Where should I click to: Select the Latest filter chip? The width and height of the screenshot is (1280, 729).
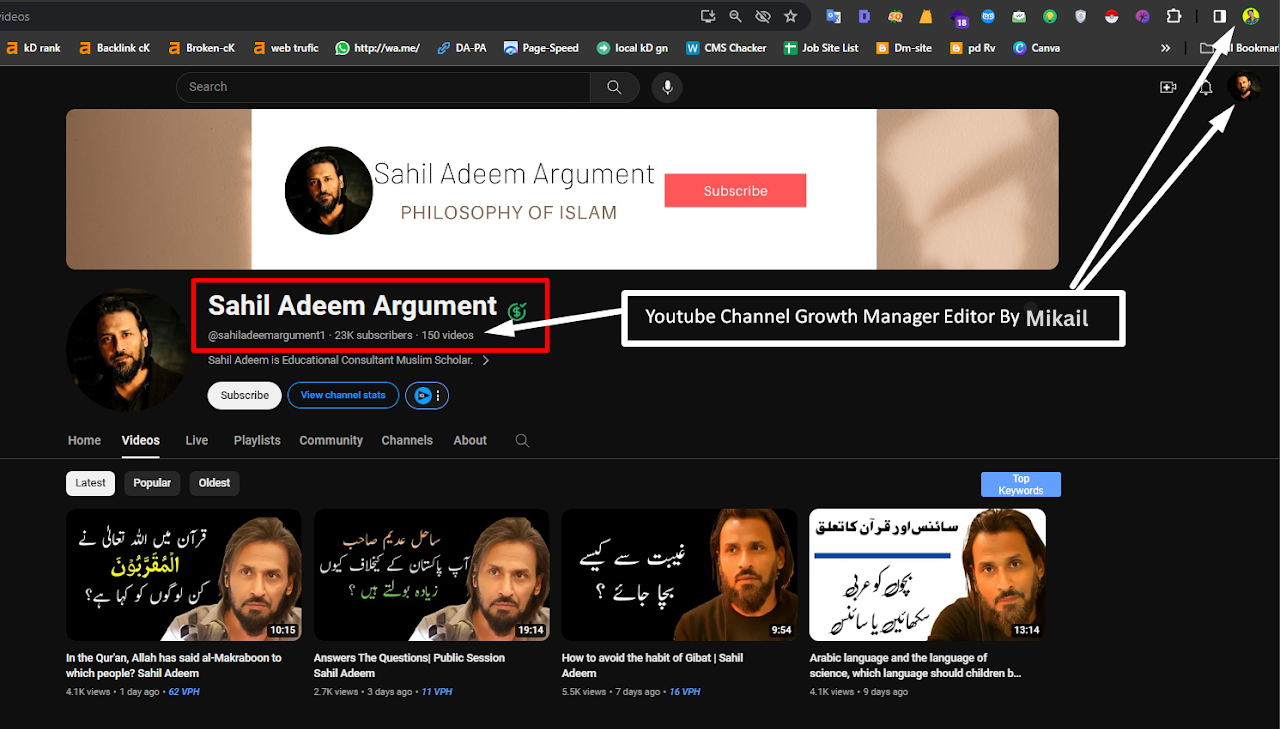[90, 483]
